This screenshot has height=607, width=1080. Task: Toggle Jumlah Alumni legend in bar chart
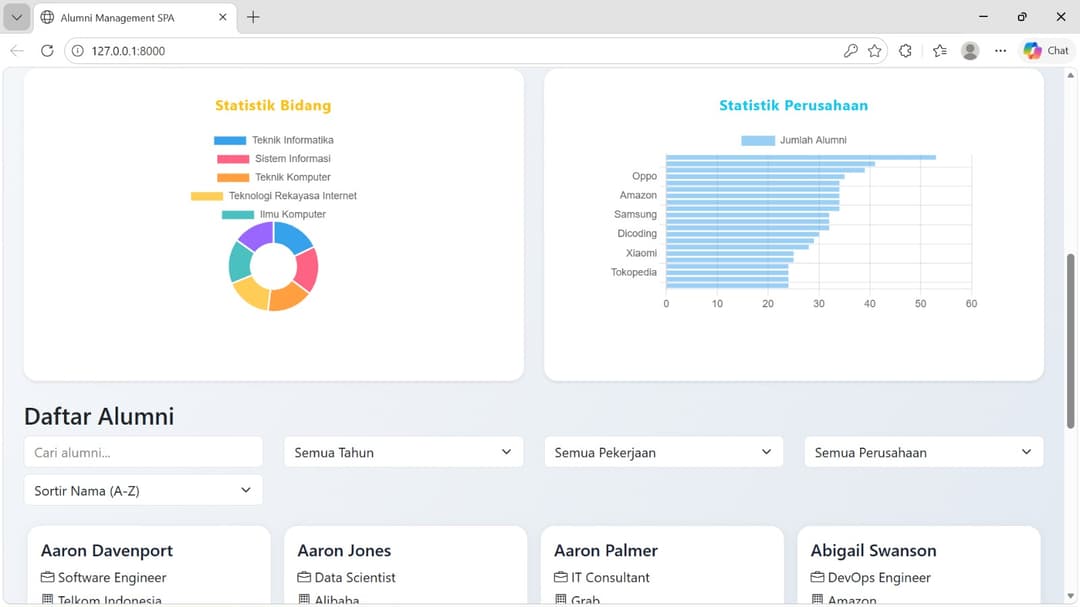point(793,140)
